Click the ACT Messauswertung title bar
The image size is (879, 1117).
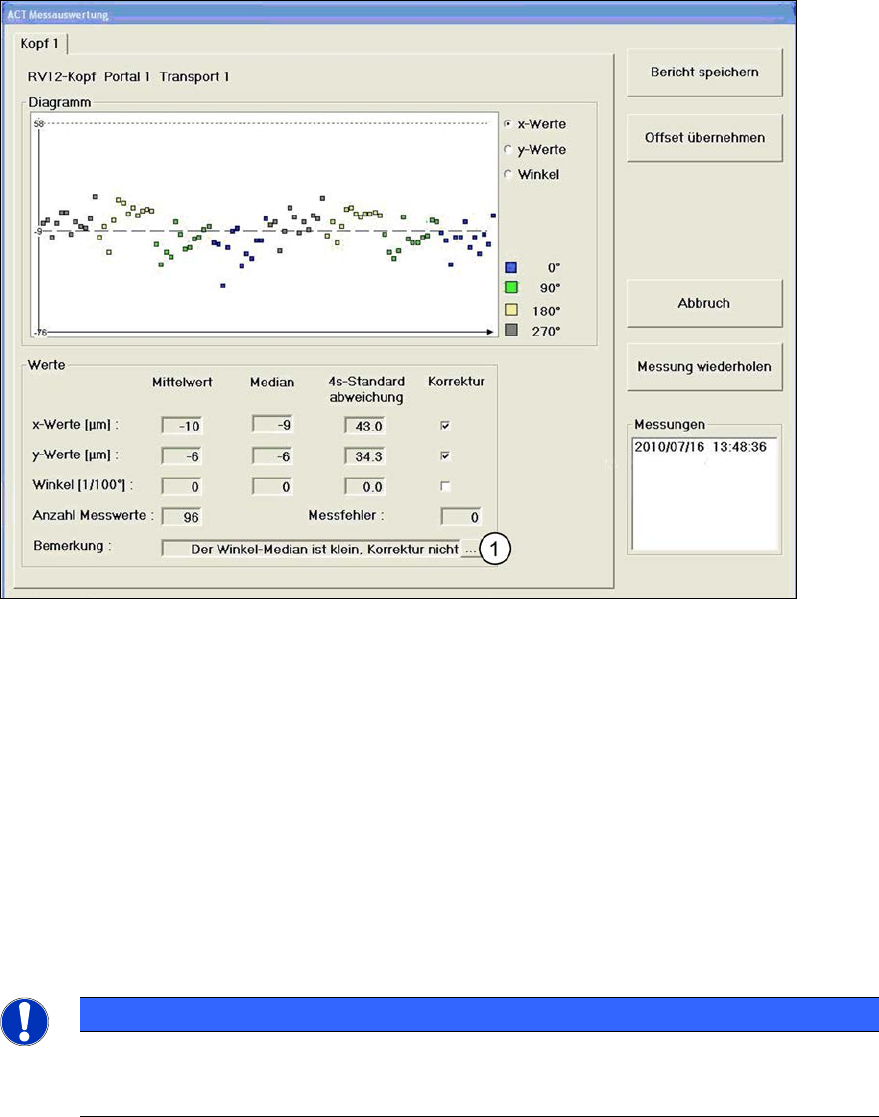tap(398, 14)
